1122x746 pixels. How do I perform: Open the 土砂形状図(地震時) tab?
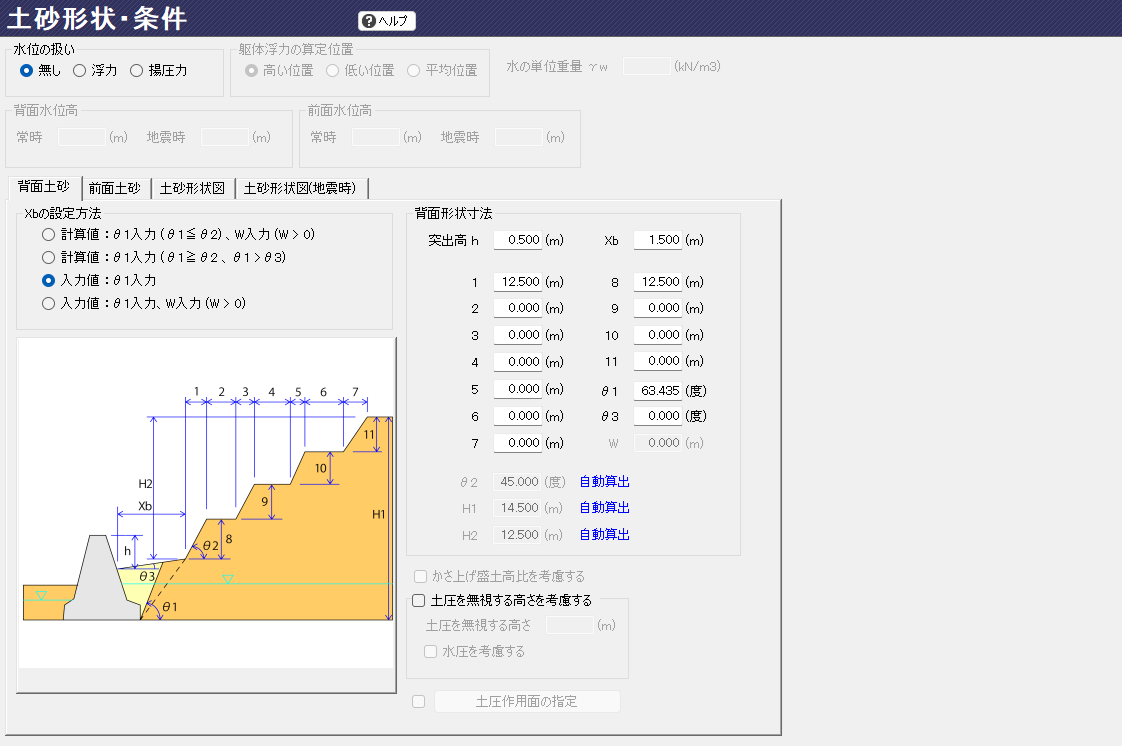pyautogui.click(x=301, y=188)
